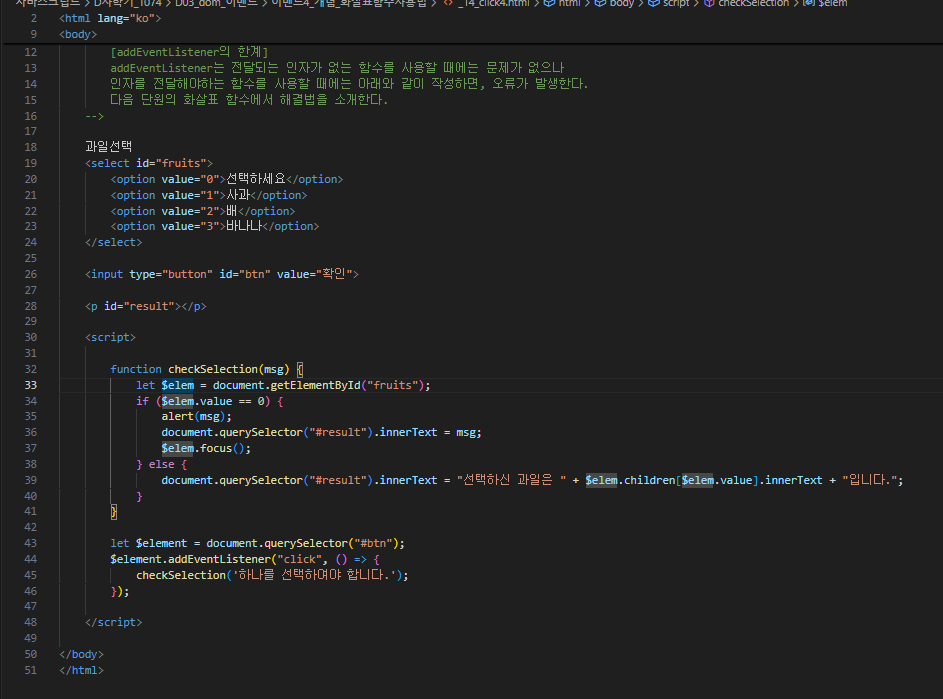Click line number 44 in the gutter
943x699 pixels.
tap(31, 559)
